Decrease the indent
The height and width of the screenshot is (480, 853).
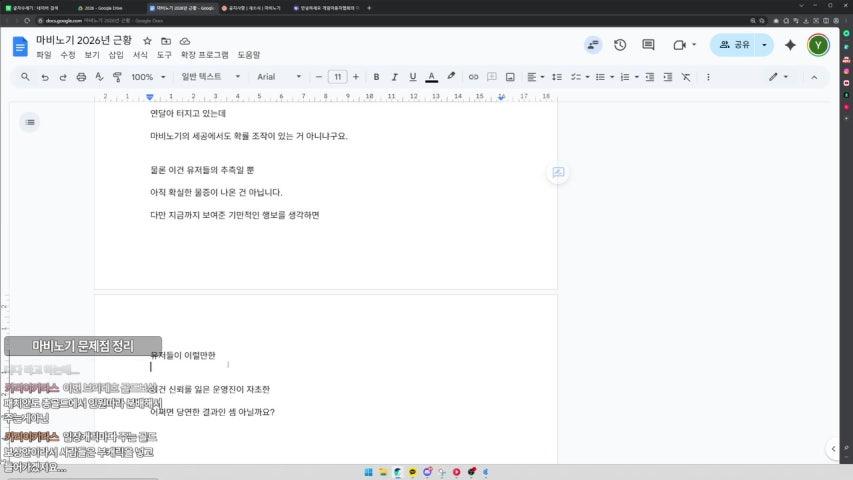(x=650, y=77)
